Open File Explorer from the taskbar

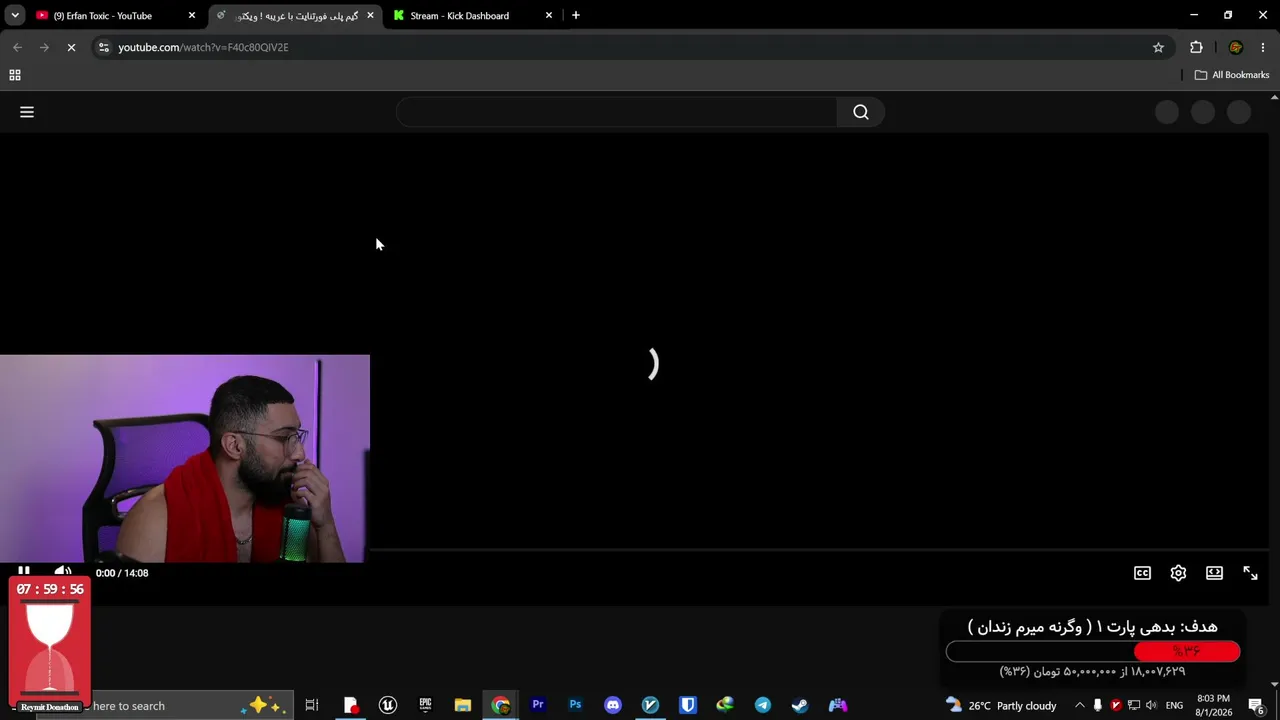[462, 705]
